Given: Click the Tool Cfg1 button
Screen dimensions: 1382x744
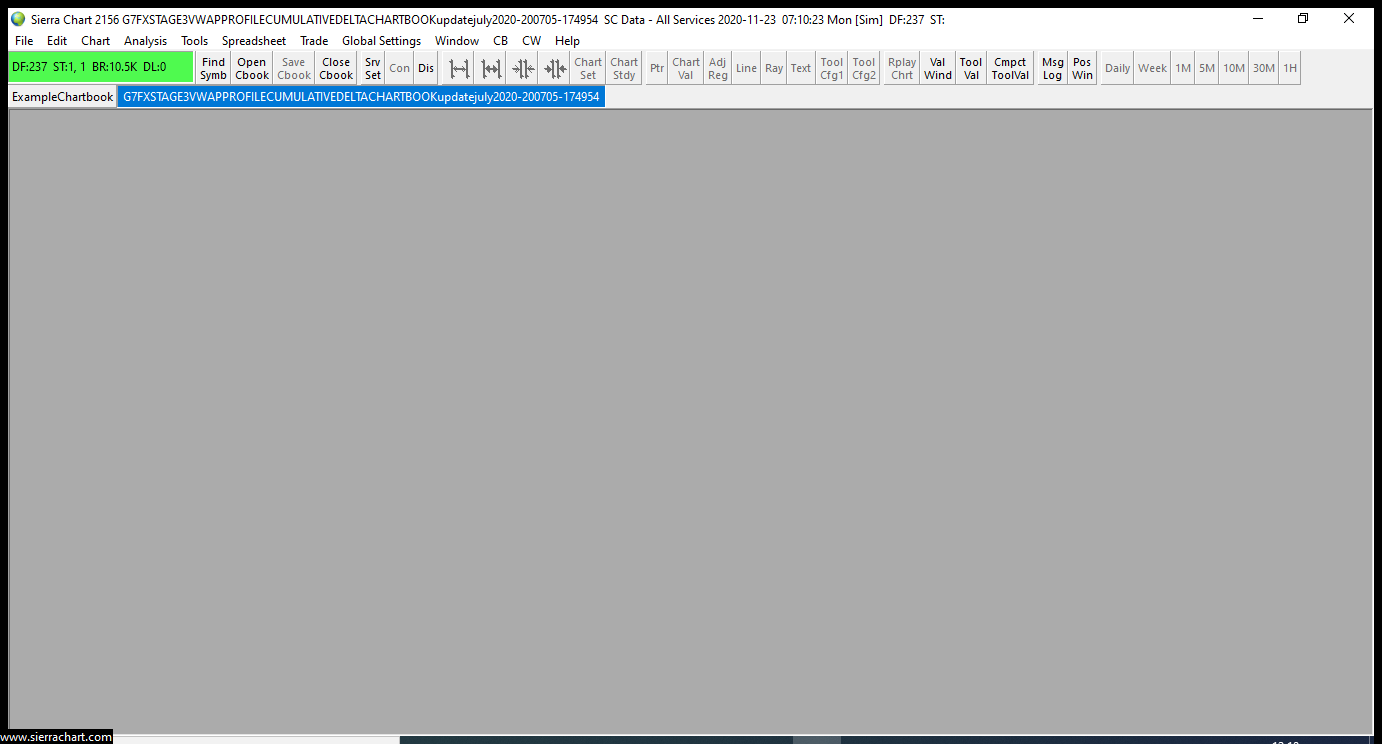Looking at the screenshot, I should (x=832, y=68).
